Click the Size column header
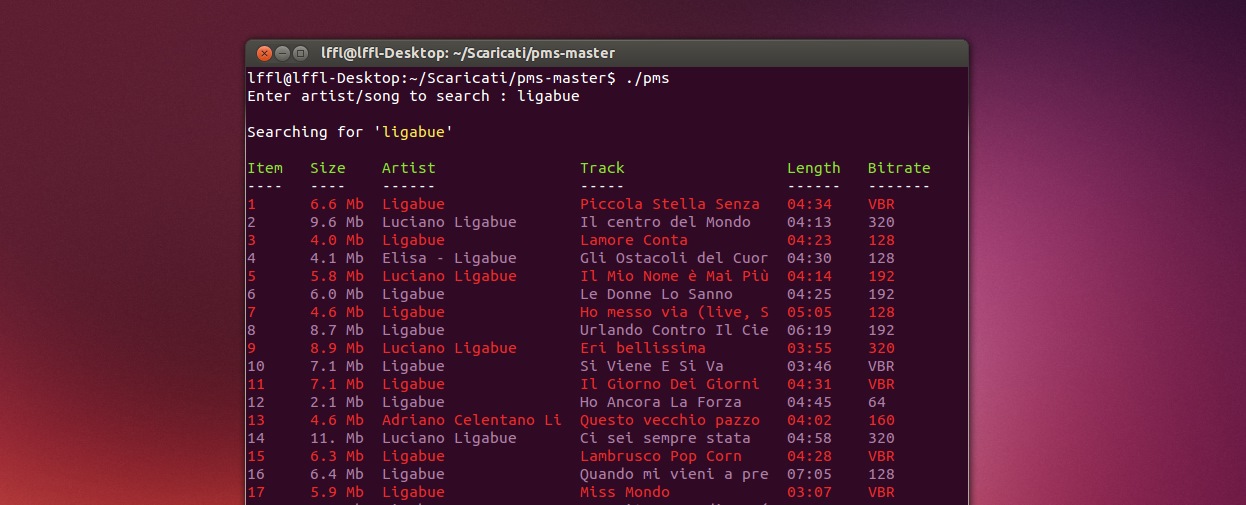The height and width of the screenshot is (505, 1246). click(x=328, y=168)
